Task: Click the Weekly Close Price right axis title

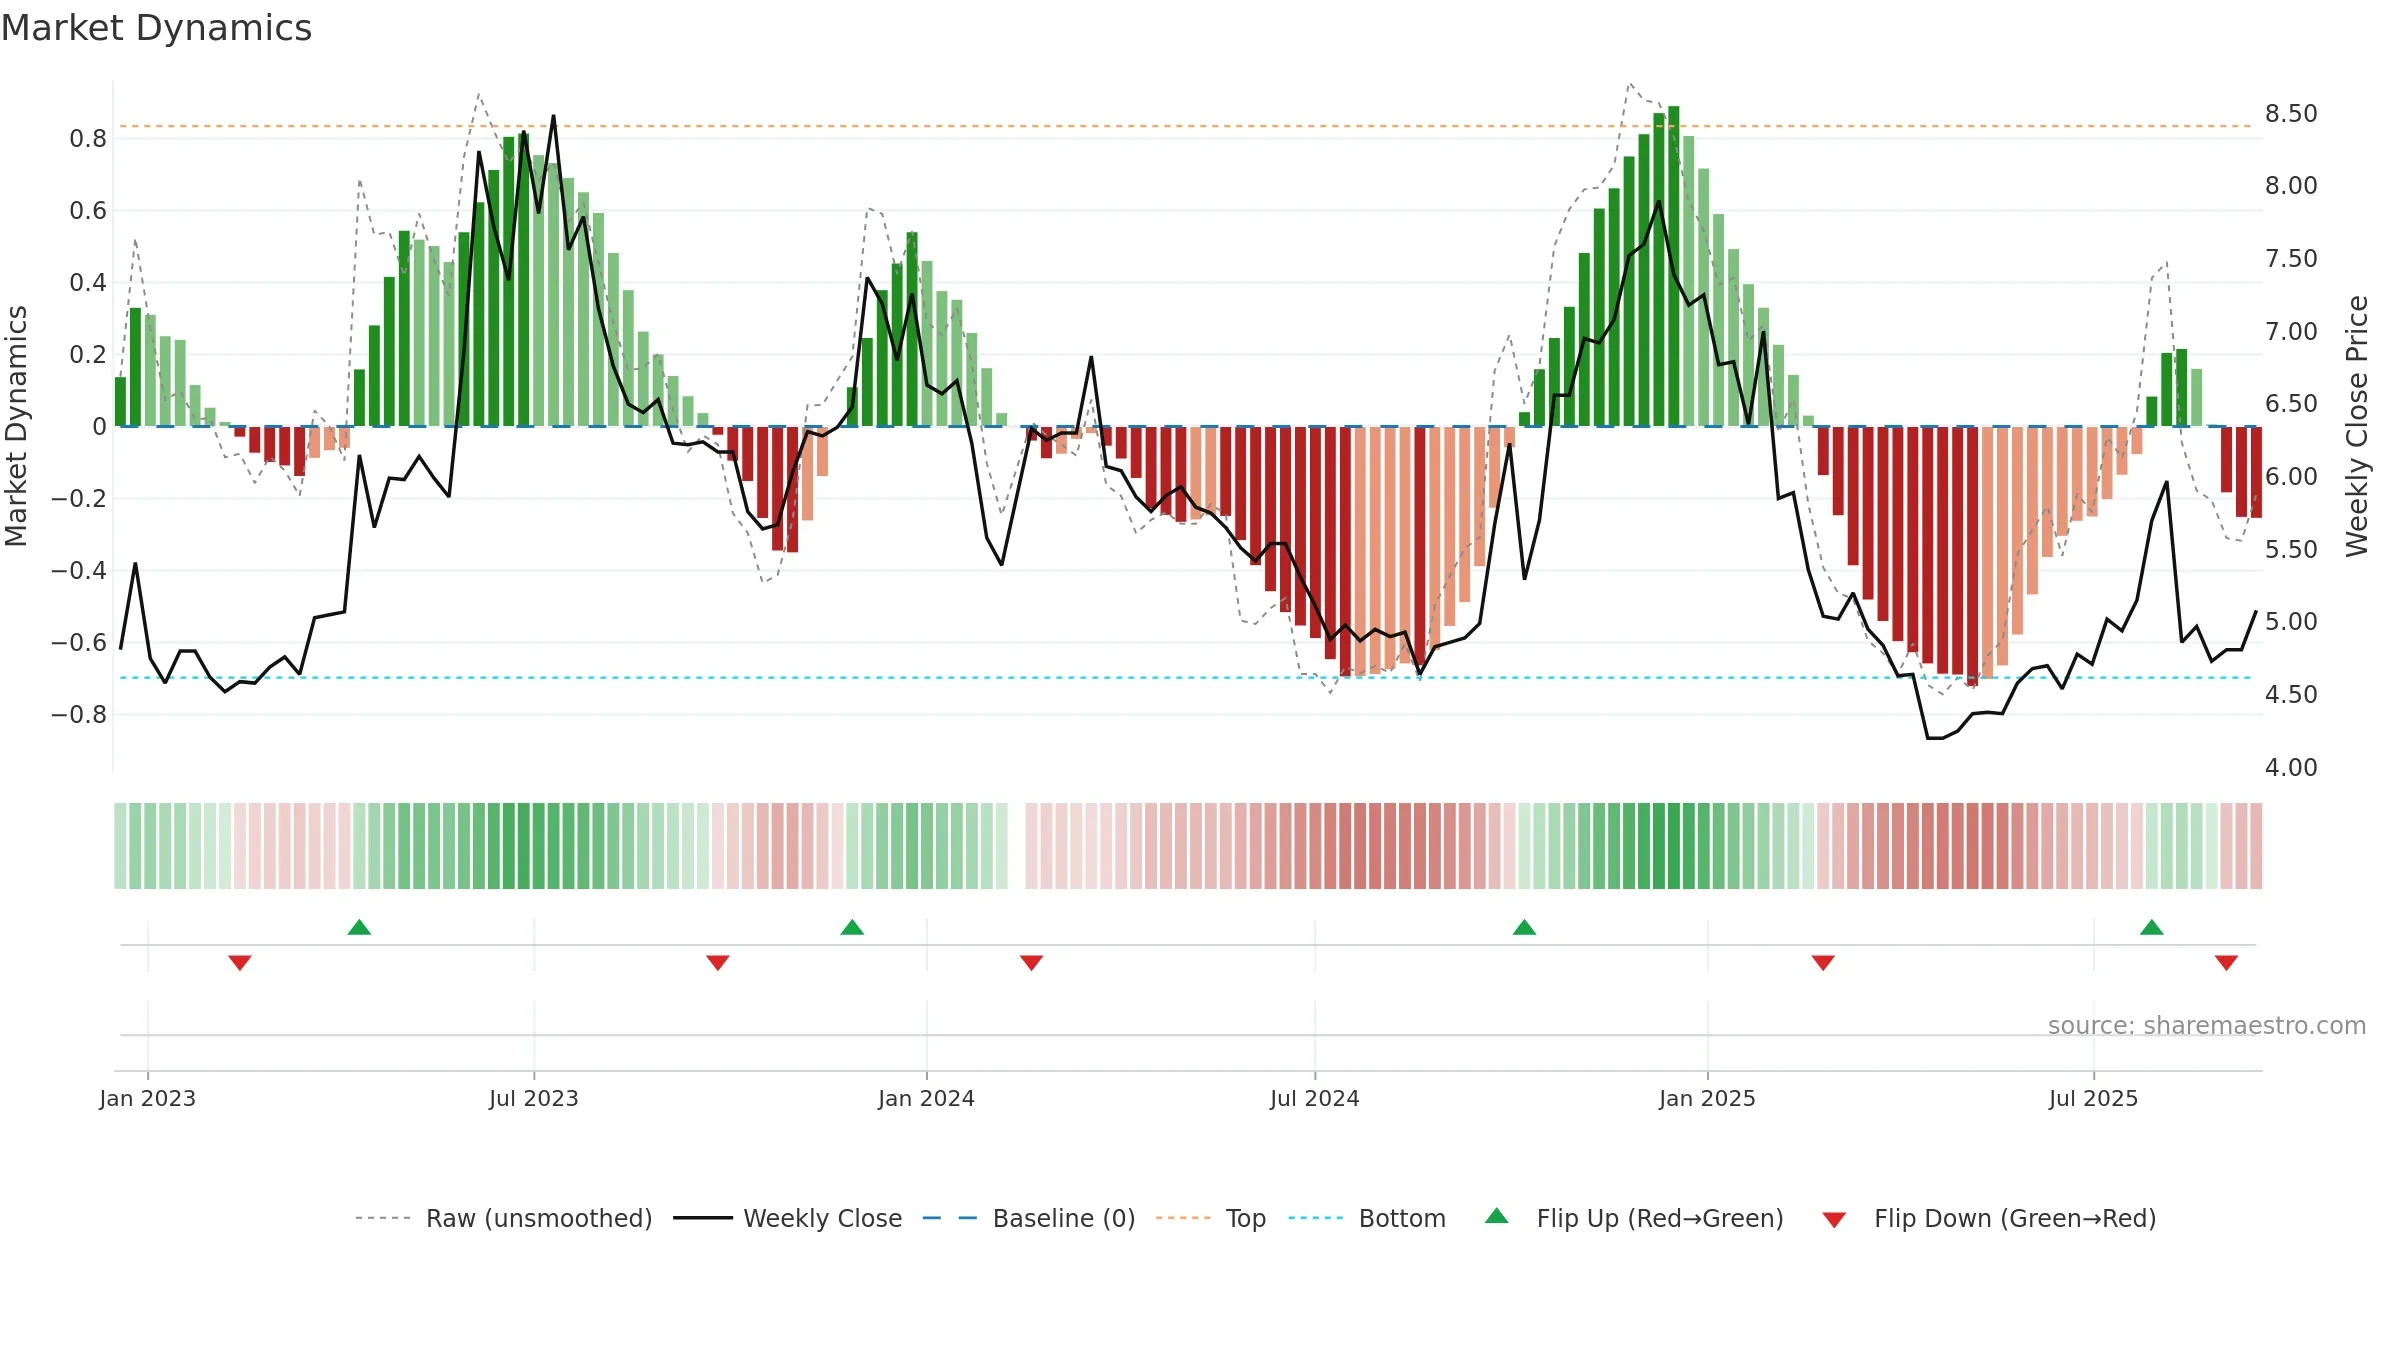Action: pos(2357,426)
